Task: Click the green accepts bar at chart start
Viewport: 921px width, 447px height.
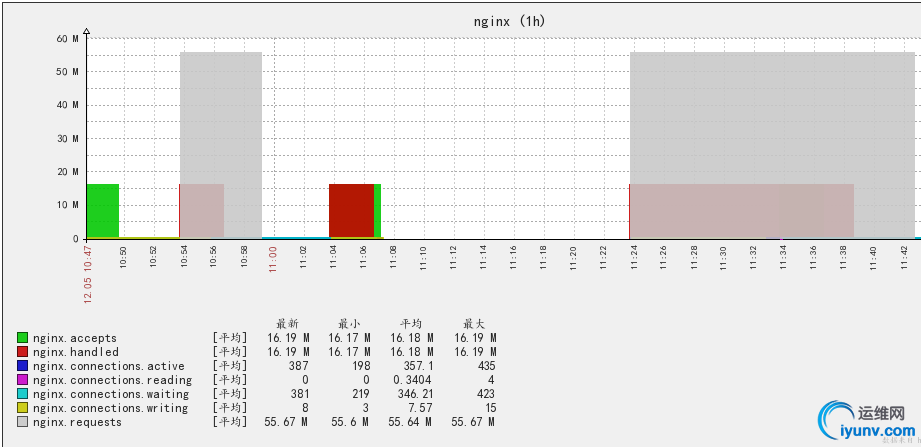Action: (103, 211)
